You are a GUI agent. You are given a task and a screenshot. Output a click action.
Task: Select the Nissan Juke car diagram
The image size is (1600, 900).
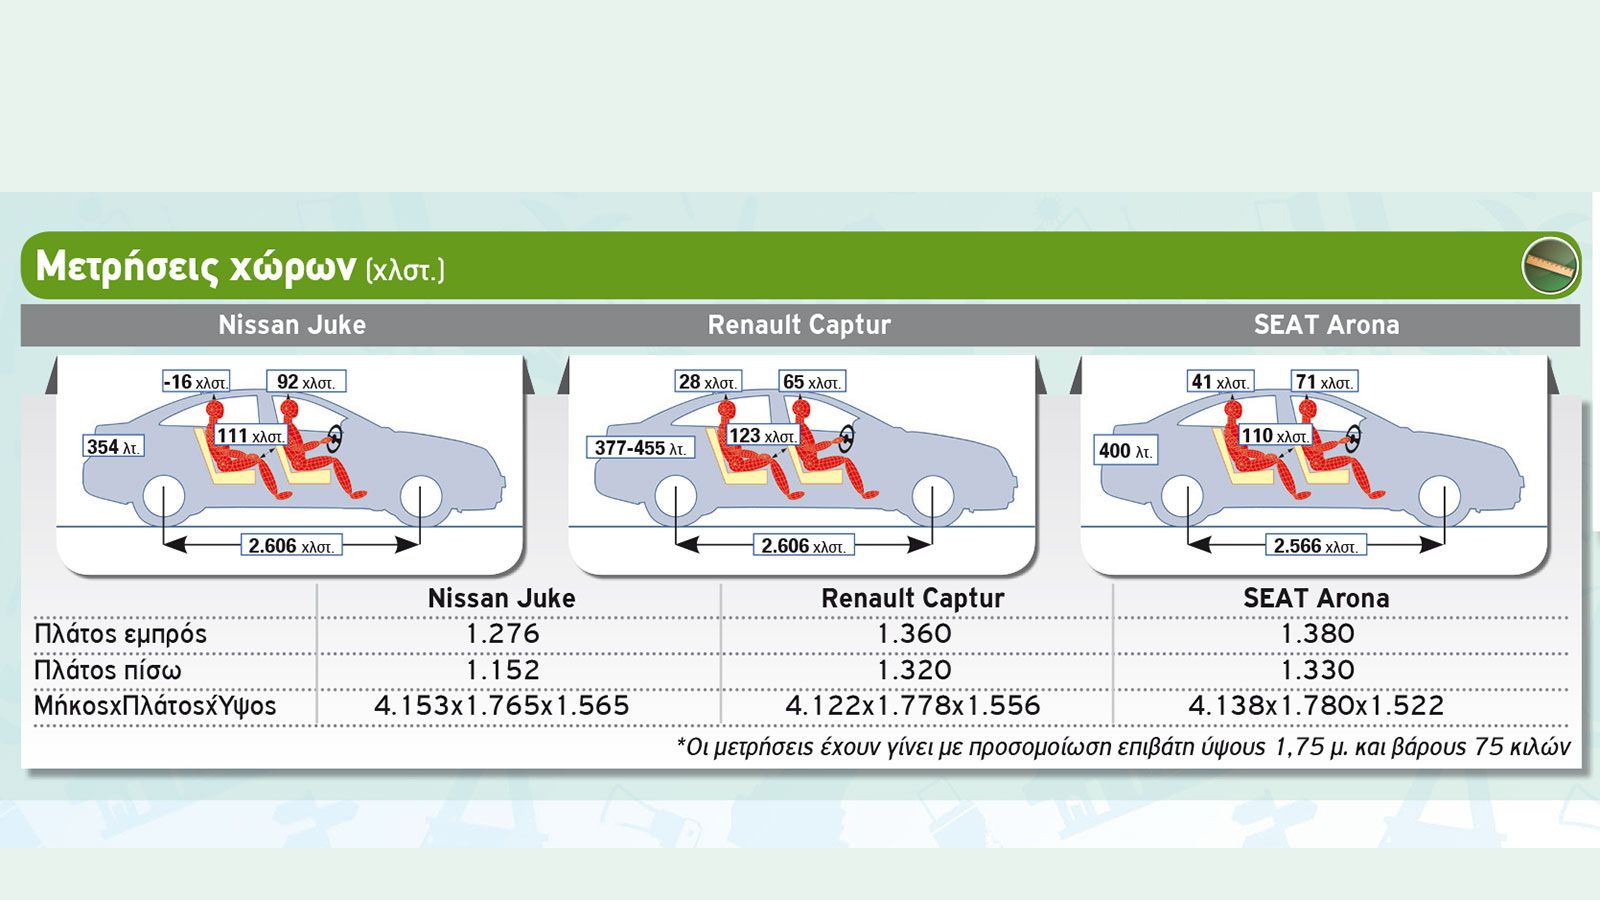click(290, 465)
